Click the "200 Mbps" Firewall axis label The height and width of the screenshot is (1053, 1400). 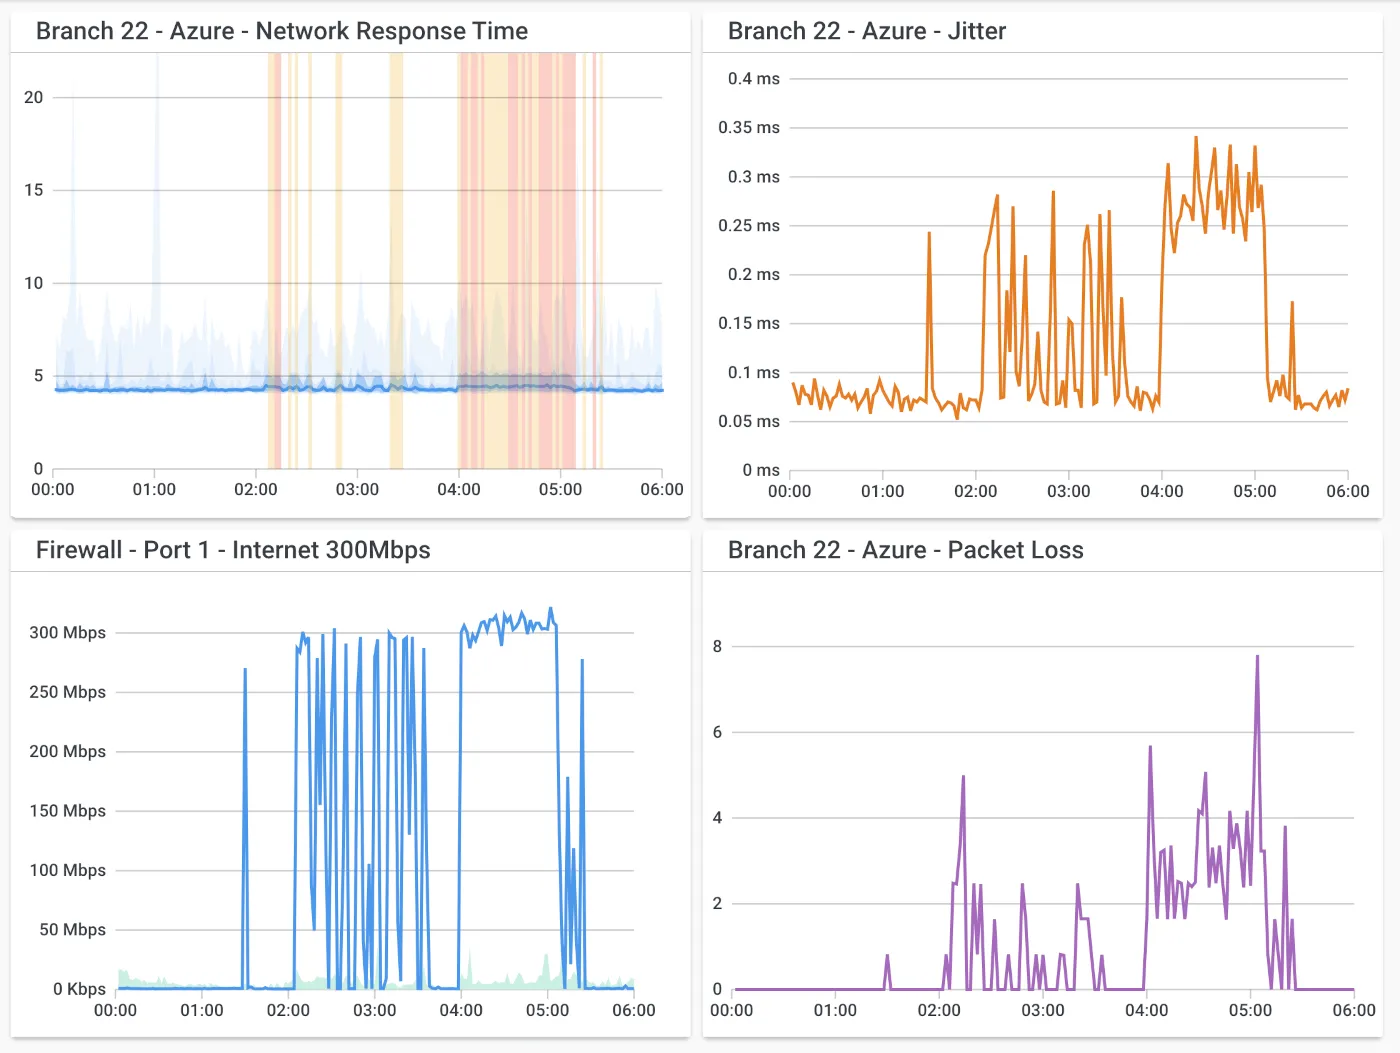pos(68,752)
